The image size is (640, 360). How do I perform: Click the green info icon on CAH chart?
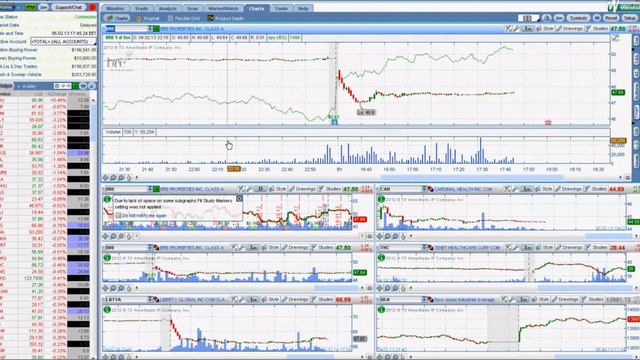(x=381, y=199)
